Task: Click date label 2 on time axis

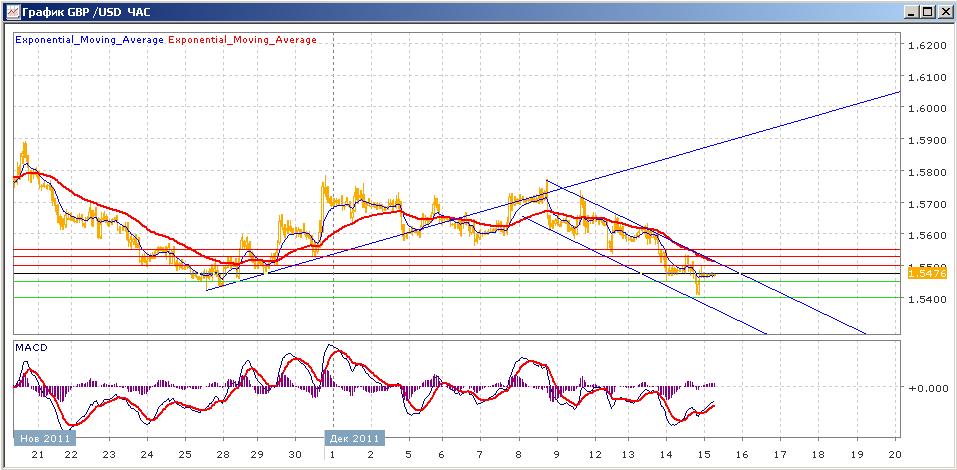Action: (370, 455)
